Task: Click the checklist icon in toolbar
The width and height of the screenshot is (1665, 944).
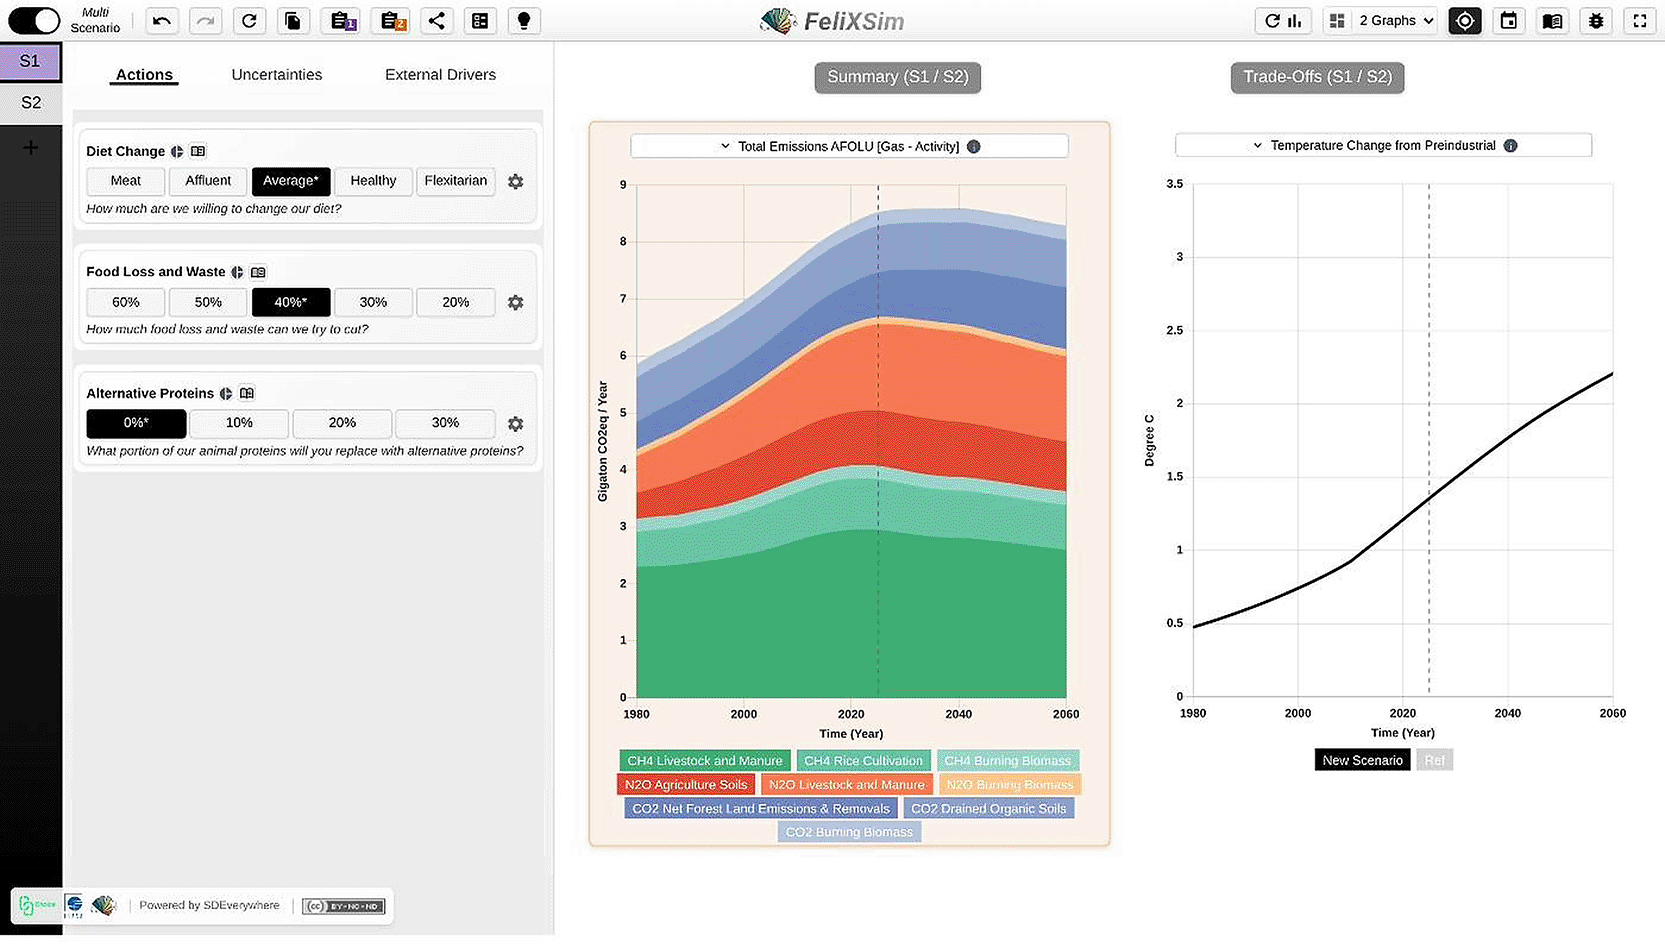Action: click(480, 21)
